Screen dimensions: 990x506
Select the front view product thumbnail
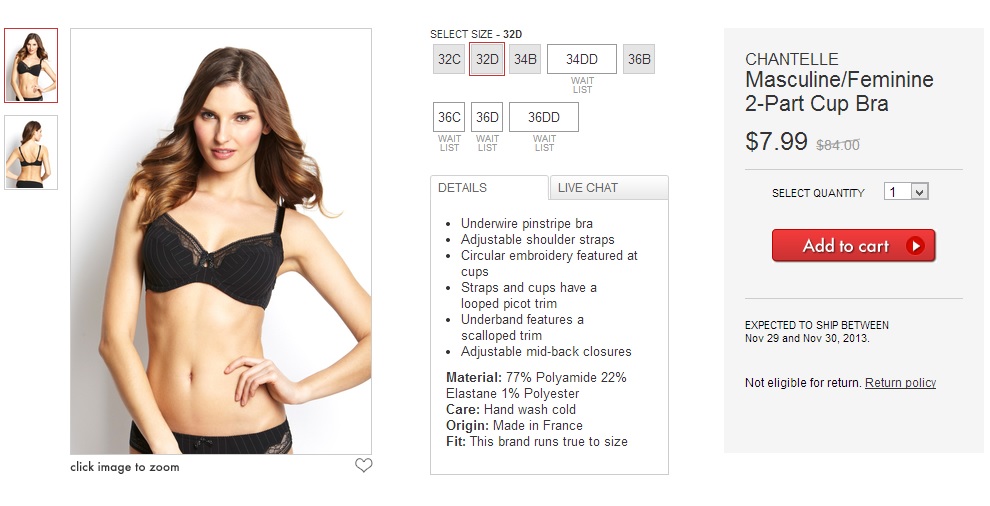pyautogui.click(x=31, y=65)
